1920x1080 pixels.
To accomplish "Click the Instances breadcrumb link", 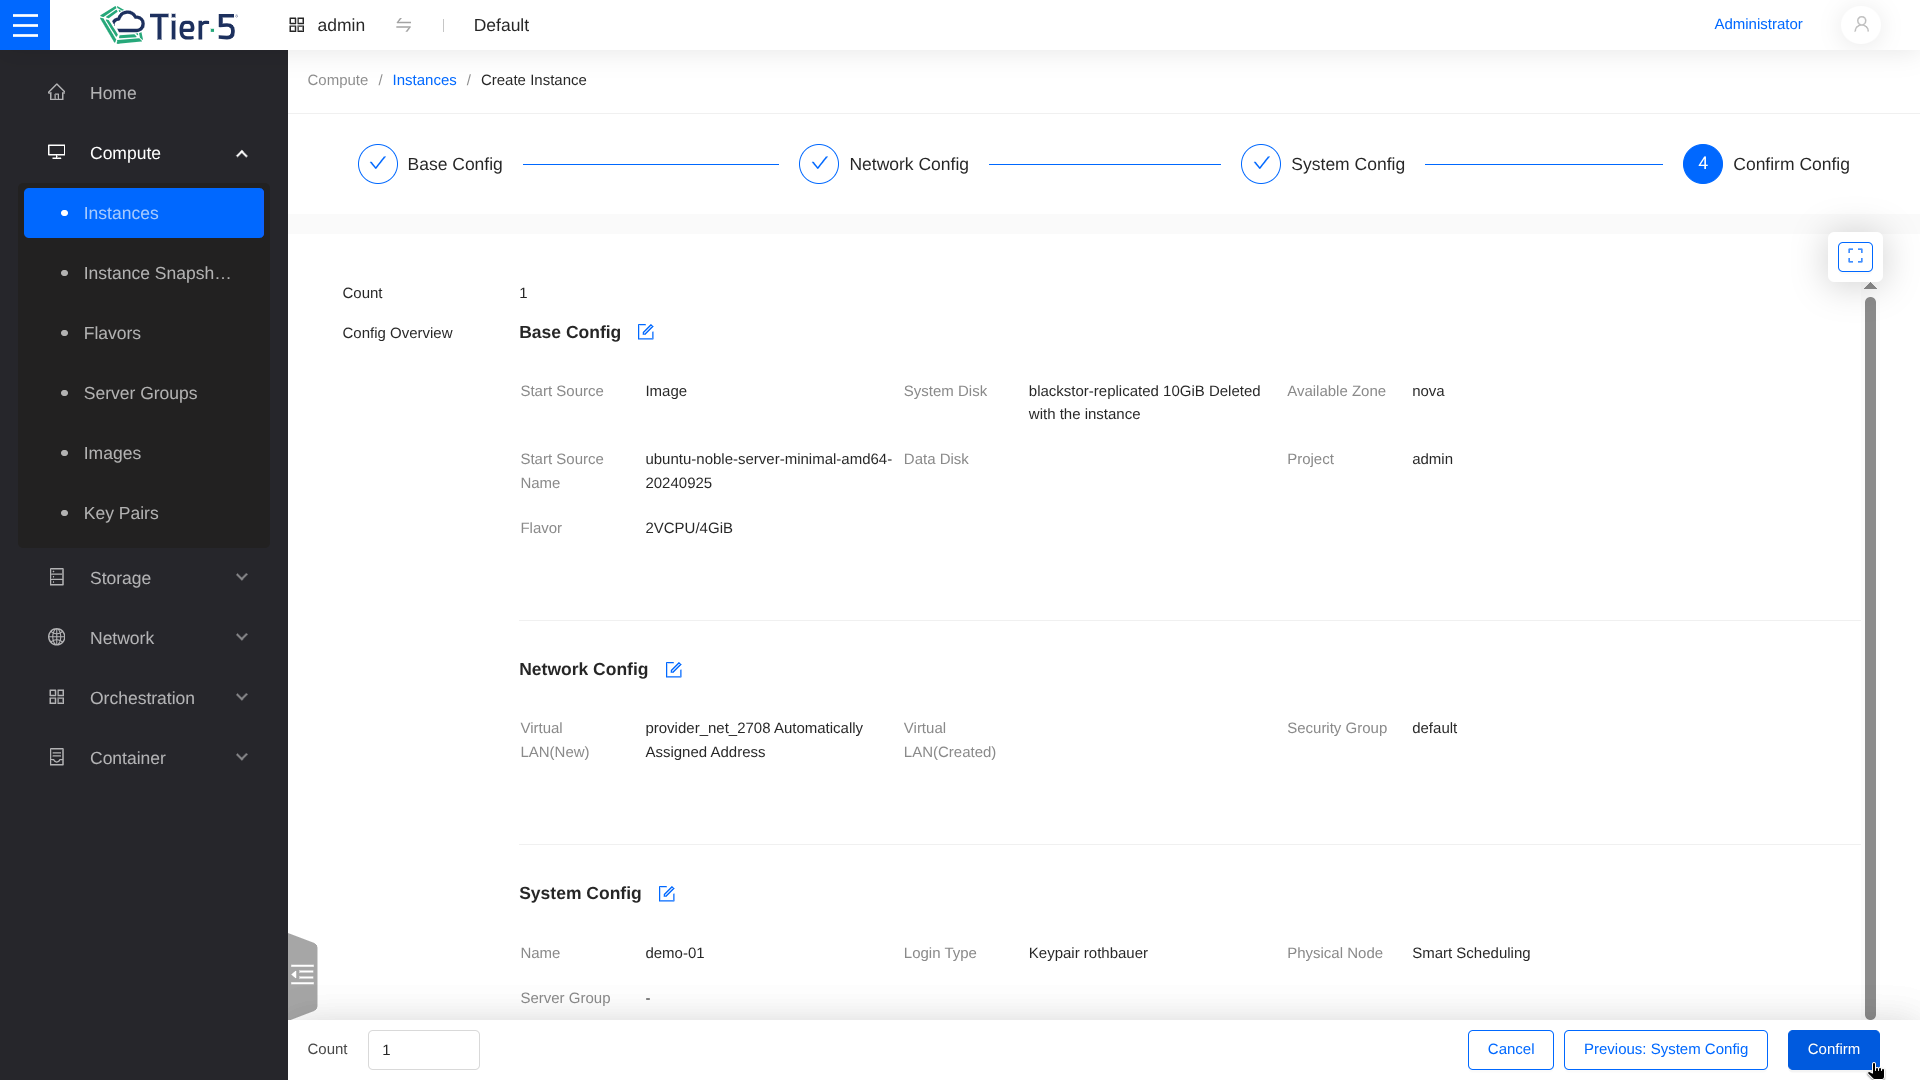I will 424,80.
